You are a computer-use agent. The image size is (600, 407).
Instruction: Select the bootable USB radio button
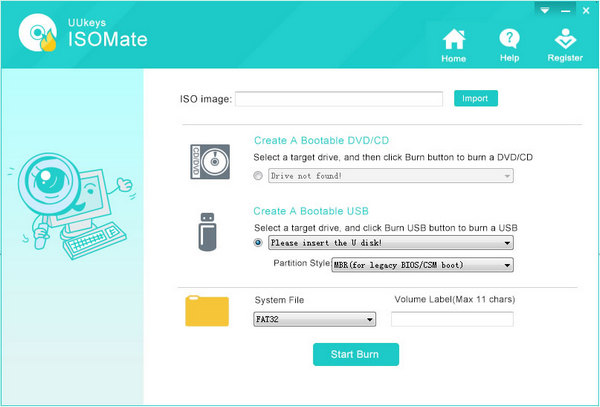(x=259, y=243)
